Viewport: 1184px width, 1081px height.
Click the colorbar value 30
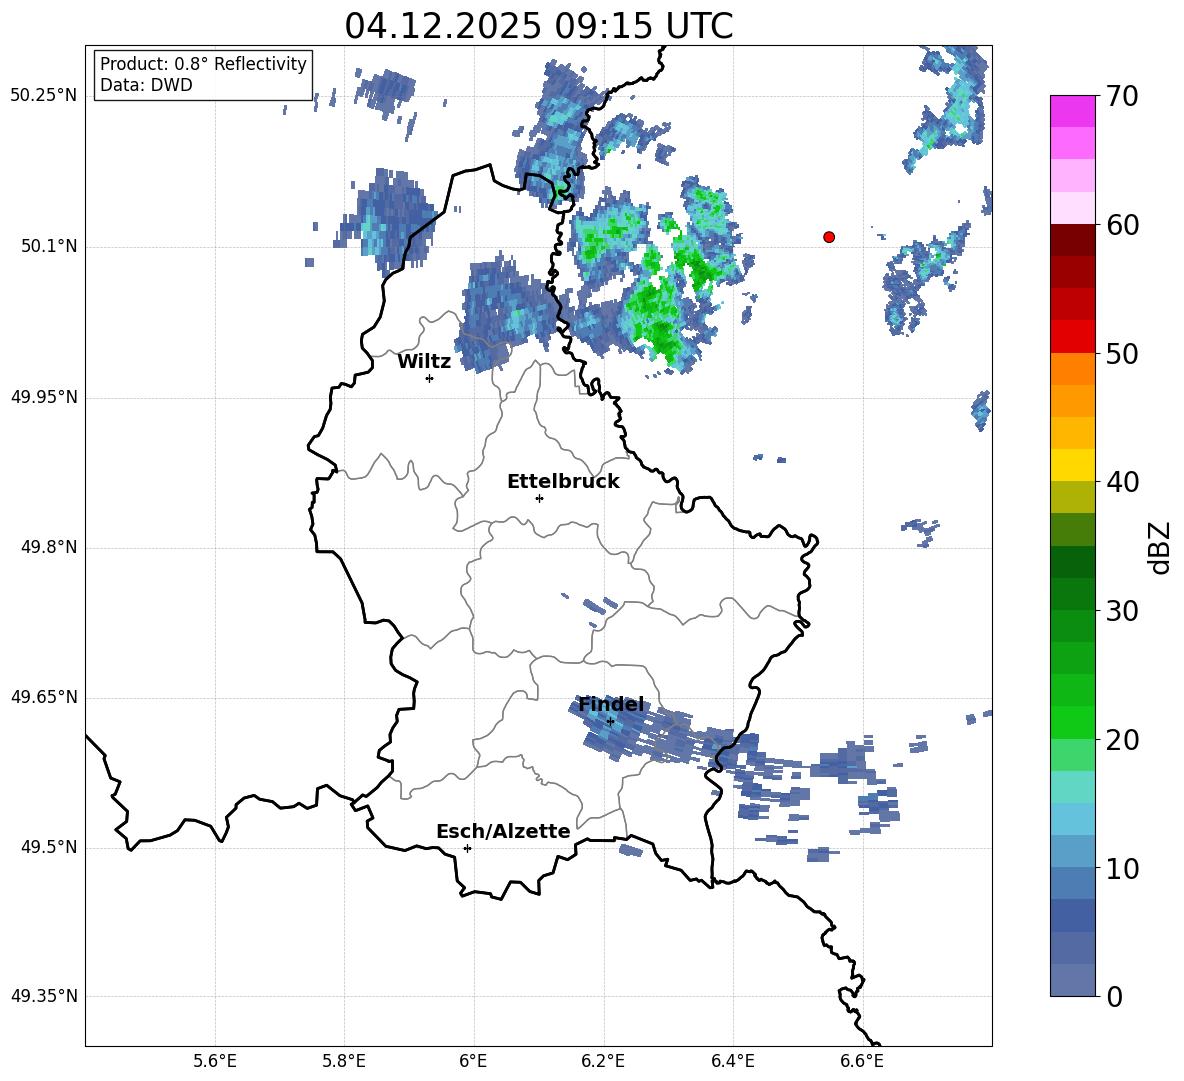pyautogui.click(x=1122, y=611)
